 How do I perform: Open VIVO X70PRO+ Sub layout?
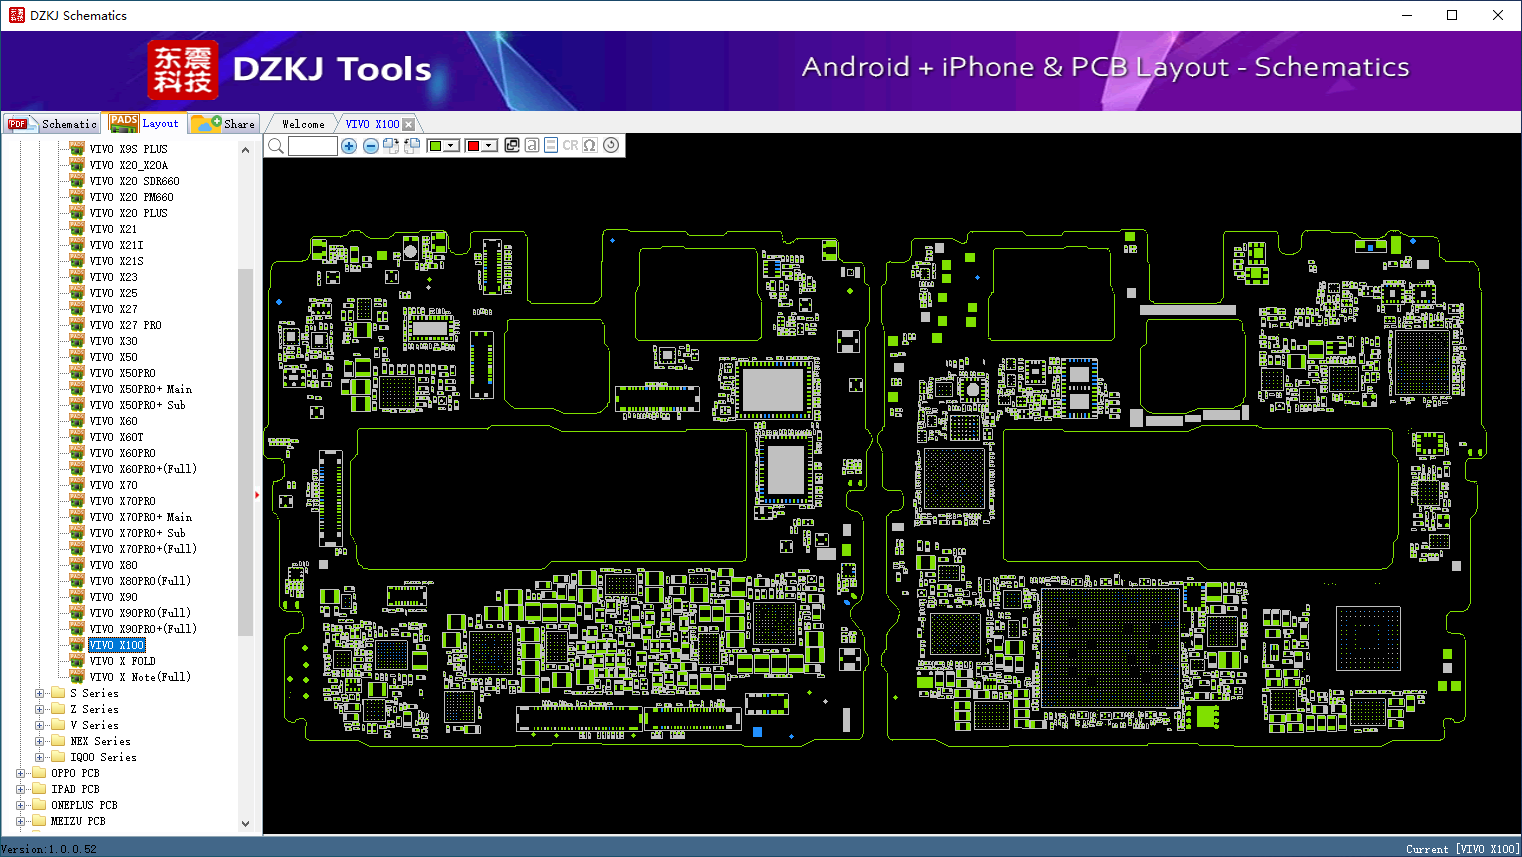138,533
